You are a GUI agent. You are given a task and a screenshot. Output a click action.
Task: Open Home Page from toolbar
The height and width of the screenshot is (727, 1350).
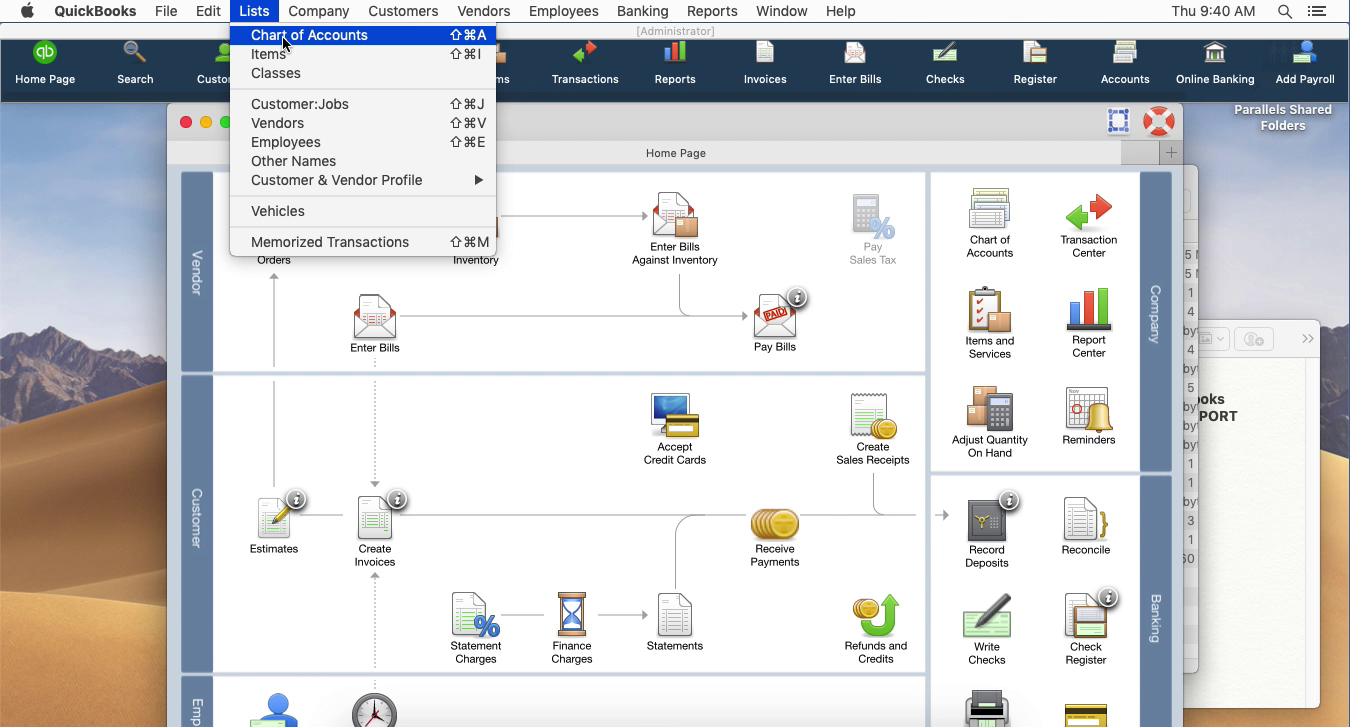coord(45,63)
